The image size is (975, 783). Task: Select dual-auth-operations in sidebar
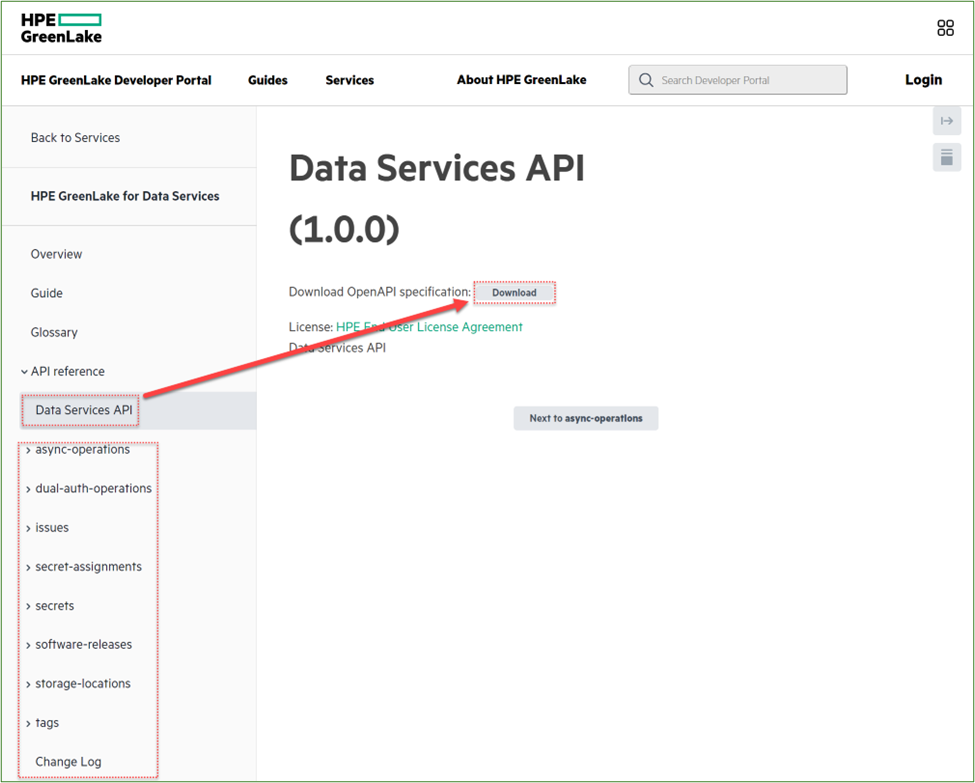click(x=93, y=488)
